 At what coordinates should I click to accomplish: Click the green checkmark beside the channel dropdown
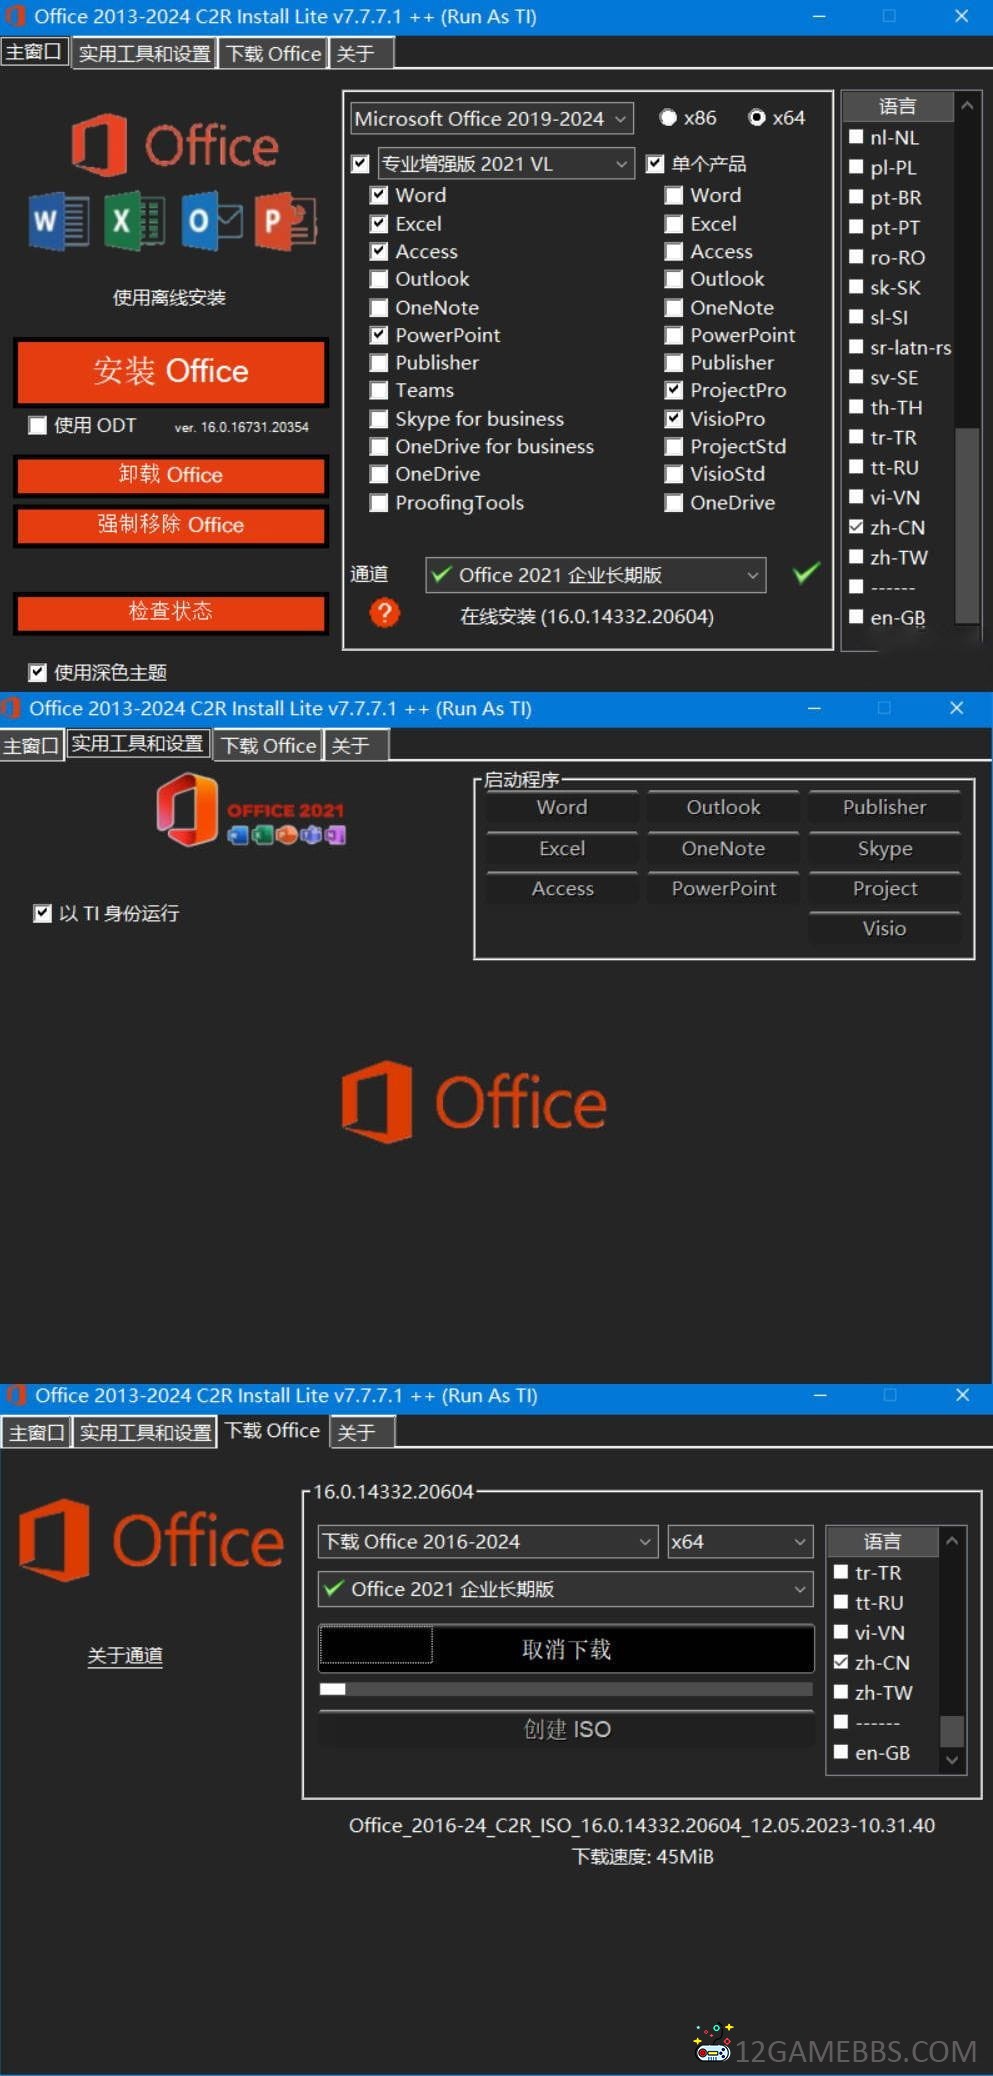pyautogui.click(x=806, y=573)
